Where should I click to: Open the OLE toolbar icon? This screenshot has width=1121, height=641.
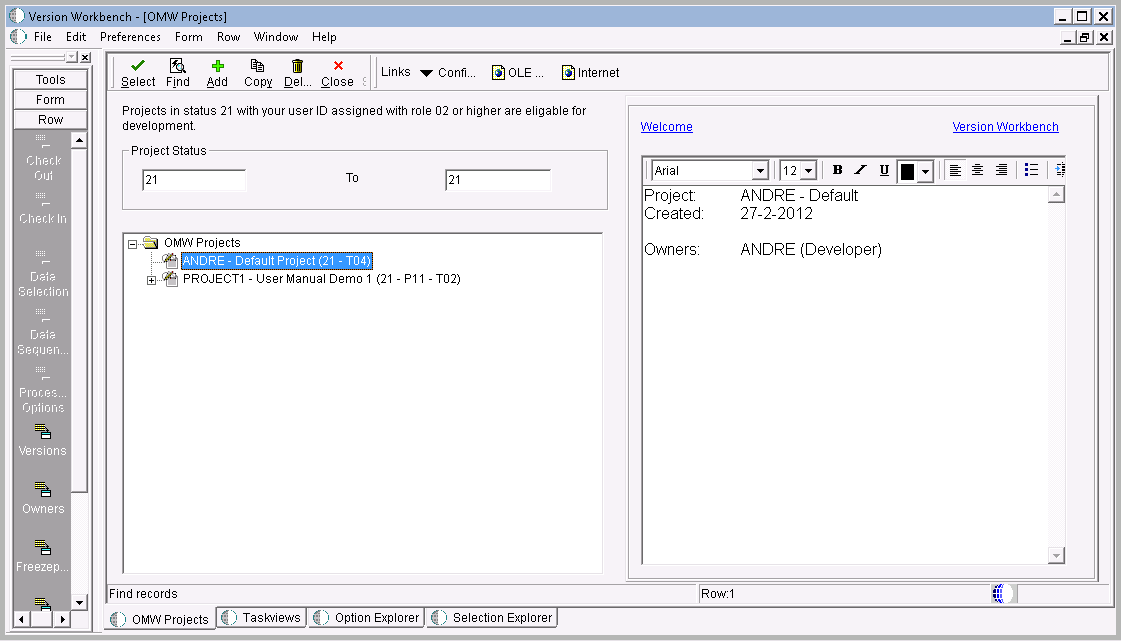[x=517, y=71]
